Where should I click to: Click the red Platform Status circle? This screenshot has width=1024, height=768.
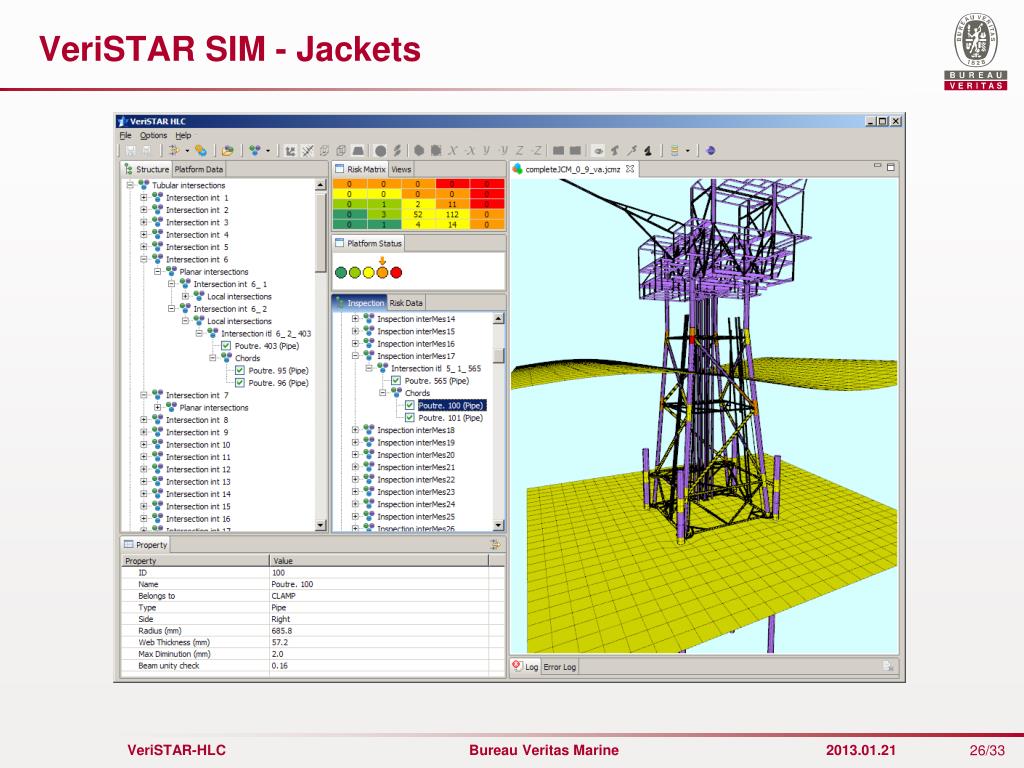click(x=396, y=272)
